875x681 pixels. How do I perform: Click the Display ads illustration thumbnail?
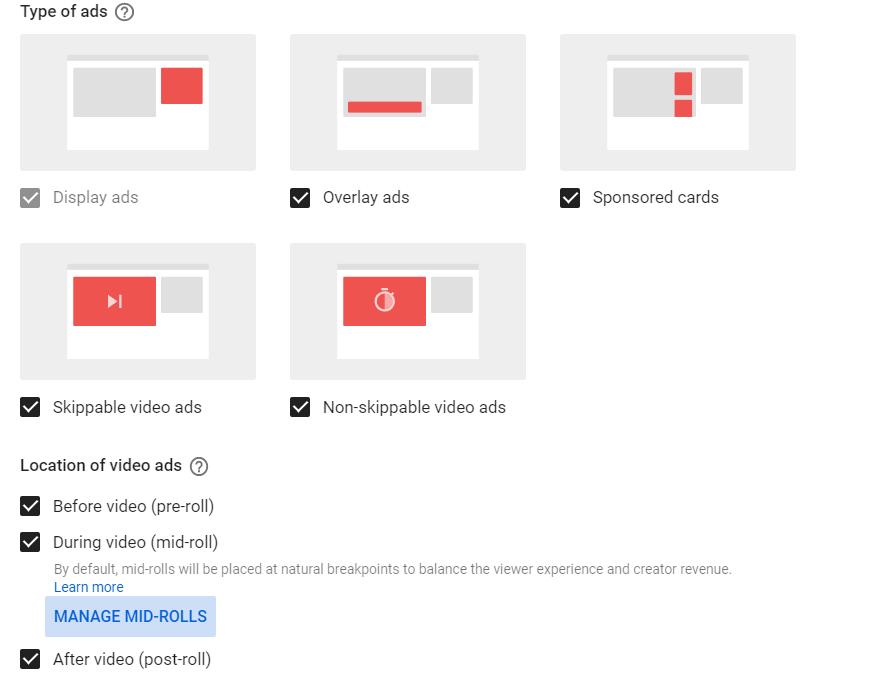pos(138,102)
